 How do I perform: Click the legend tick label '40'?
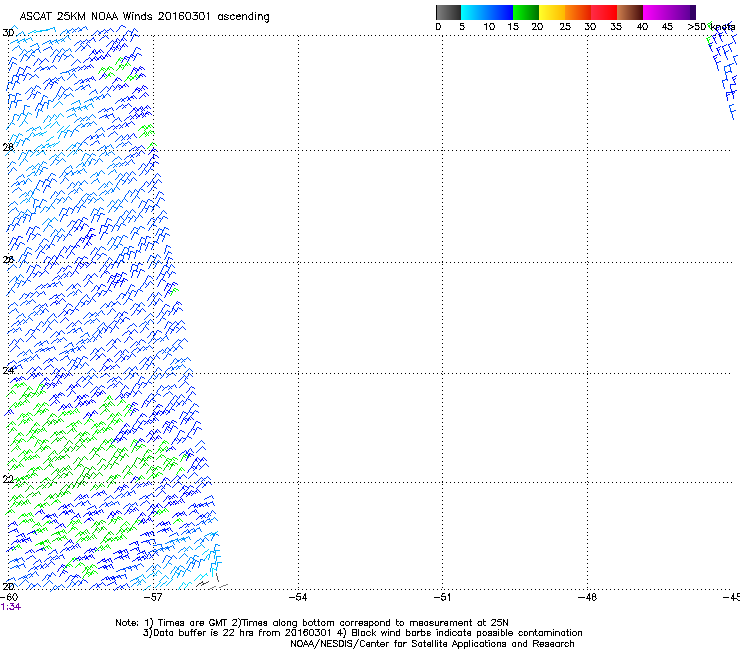pyautogui.click(x=642, y=27)
